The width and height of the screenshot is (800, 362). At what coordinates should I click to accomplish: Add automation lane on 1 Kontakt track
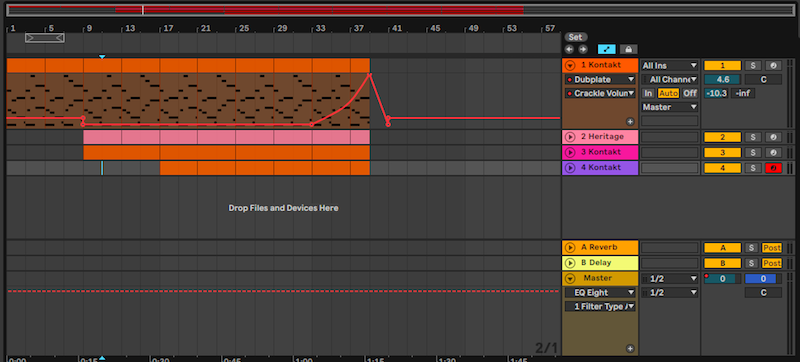630,121
